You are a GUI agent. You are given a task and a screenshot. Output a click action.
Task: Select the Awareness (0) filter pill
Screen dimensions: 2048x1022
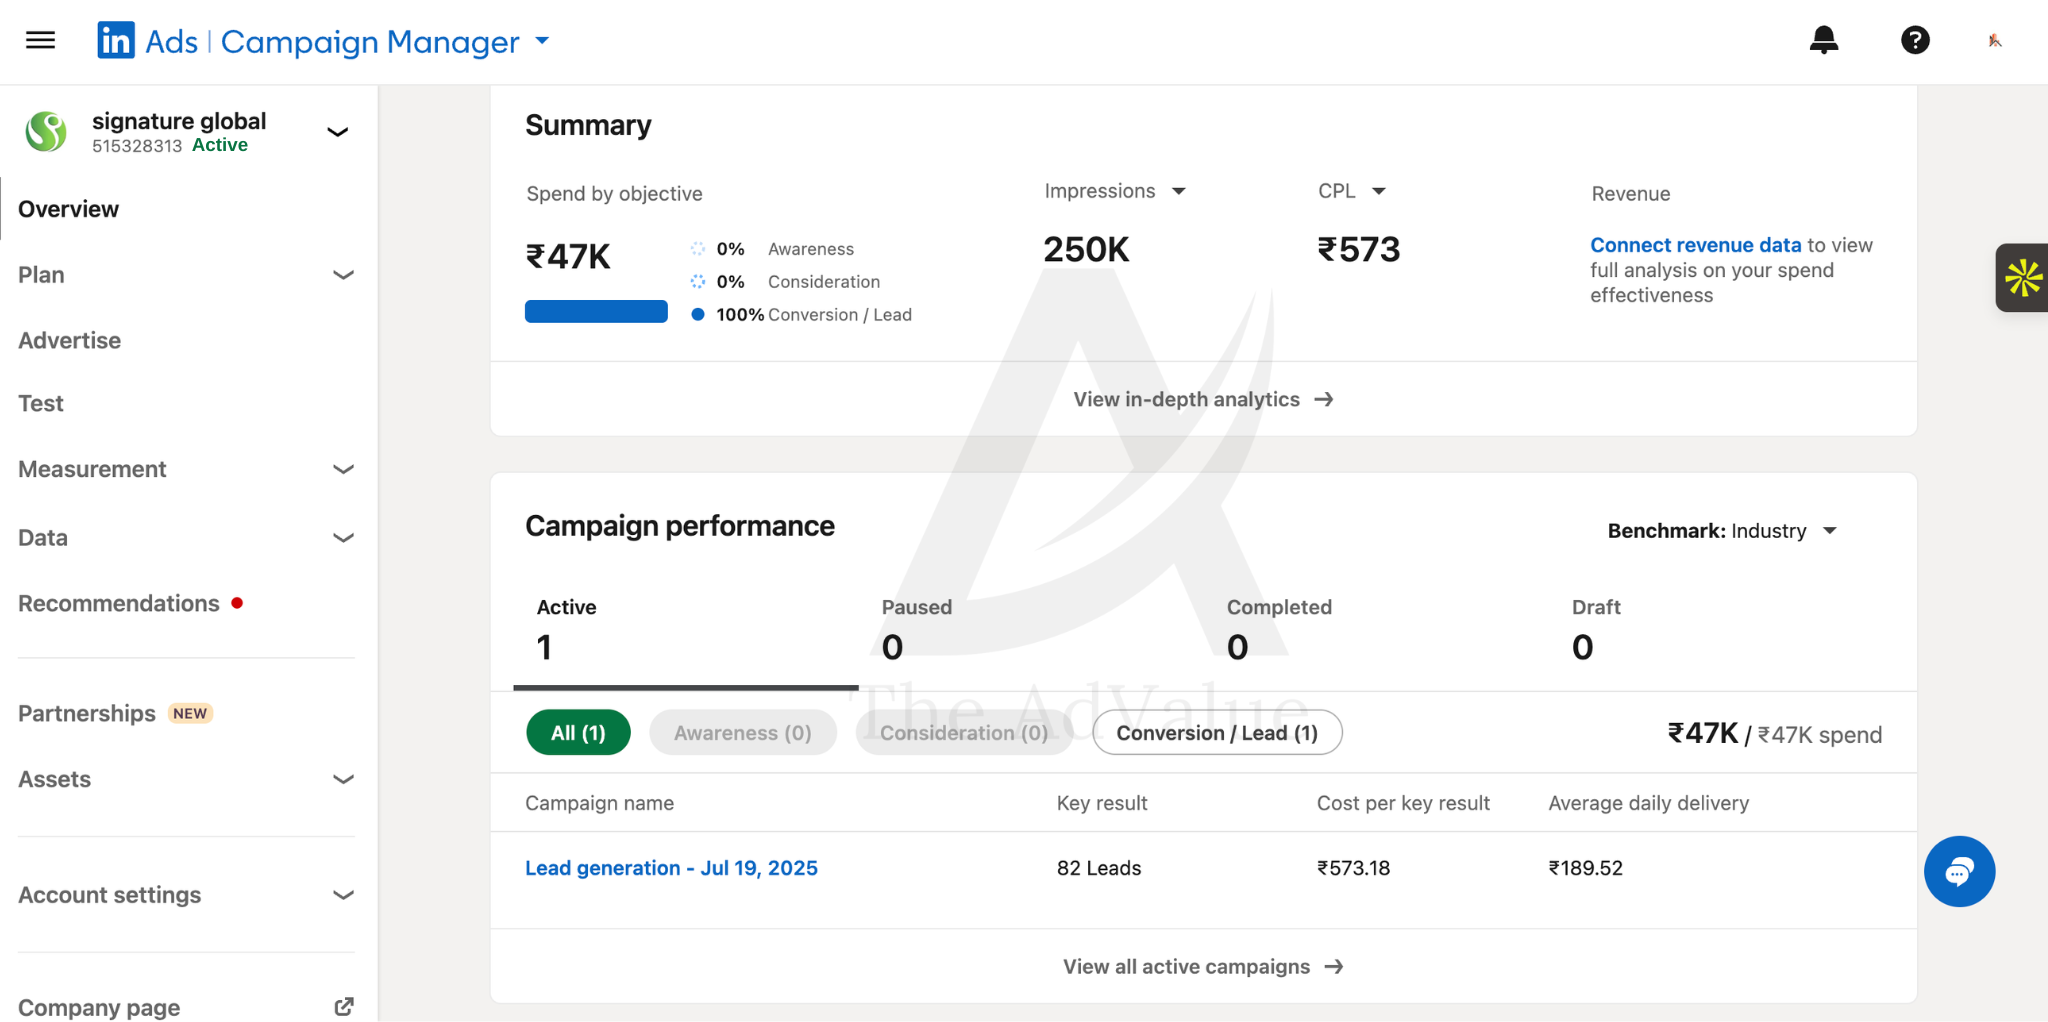pyautogui.click(x=742, y=733)
